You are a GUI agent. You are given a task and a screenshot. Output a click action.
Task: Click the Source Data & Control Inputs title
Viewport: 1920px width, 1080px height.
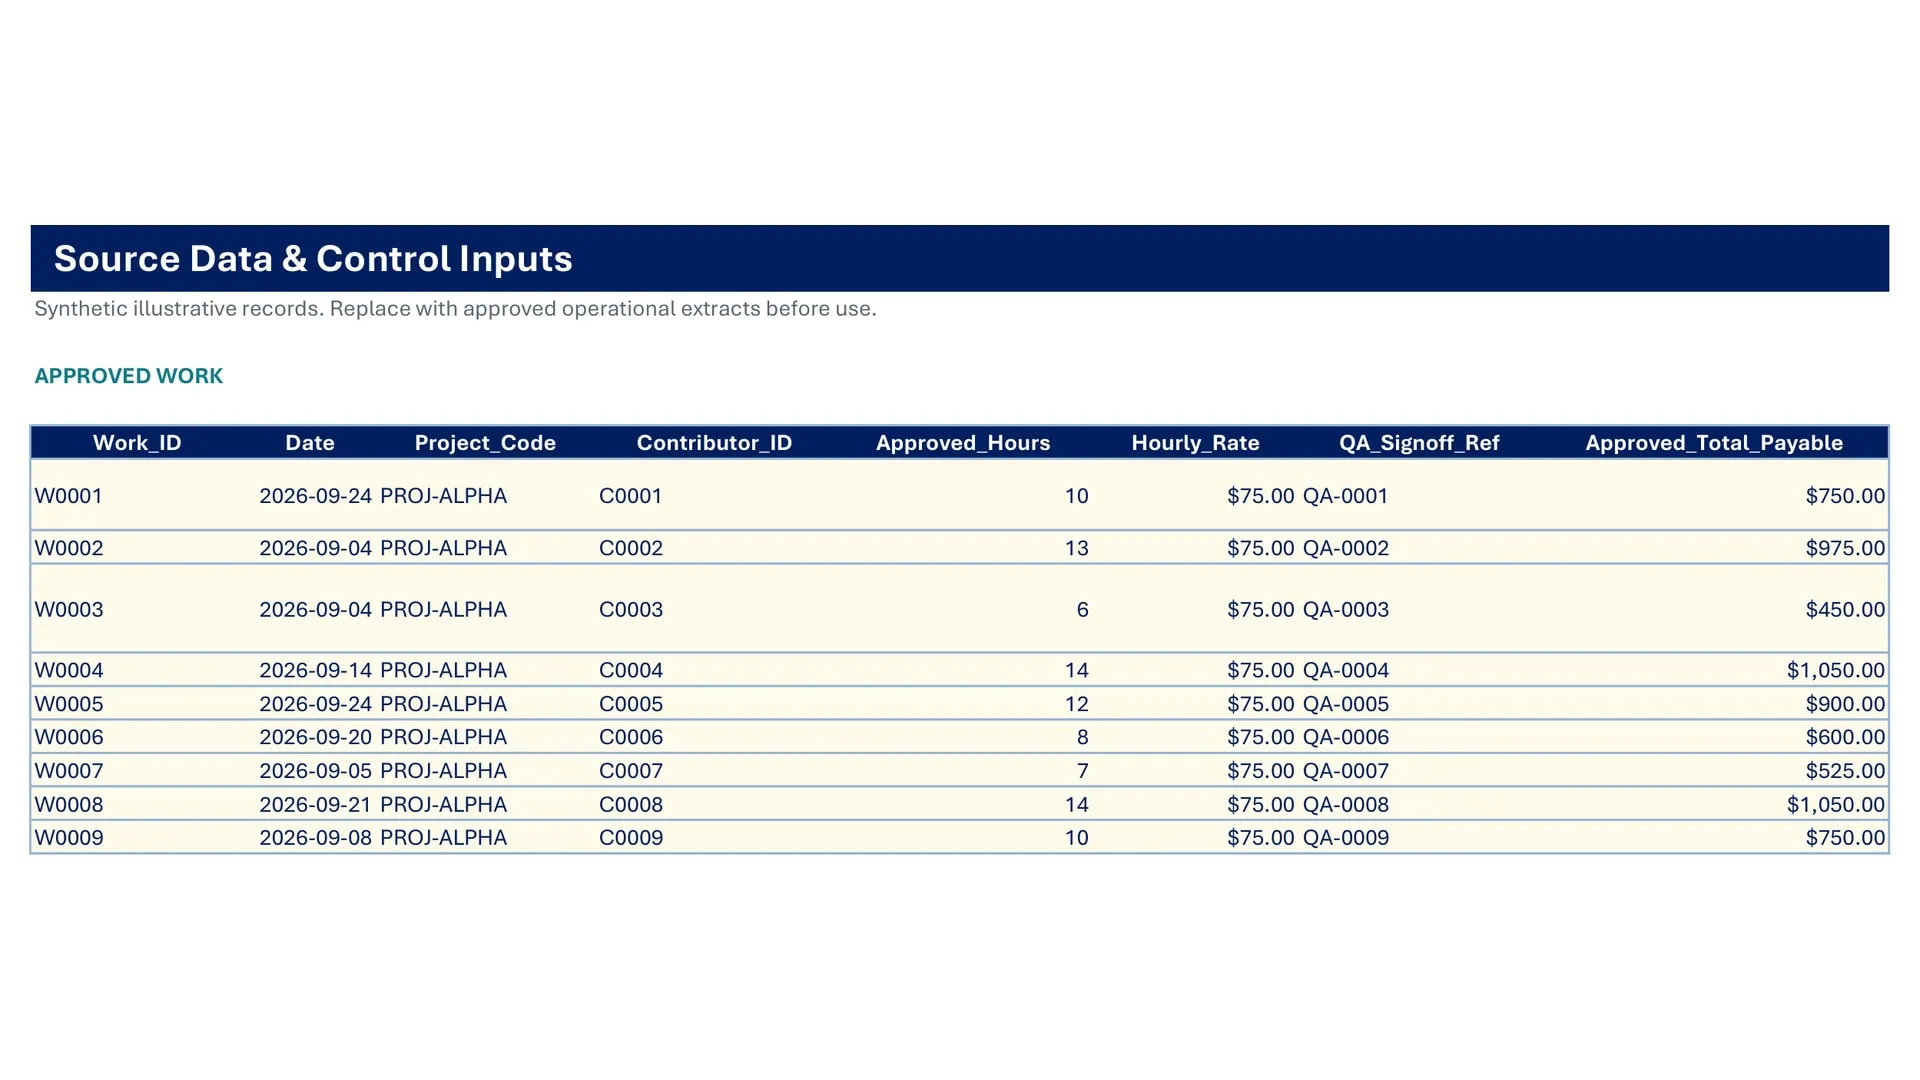pyautogui.click(x=313, y=259)
